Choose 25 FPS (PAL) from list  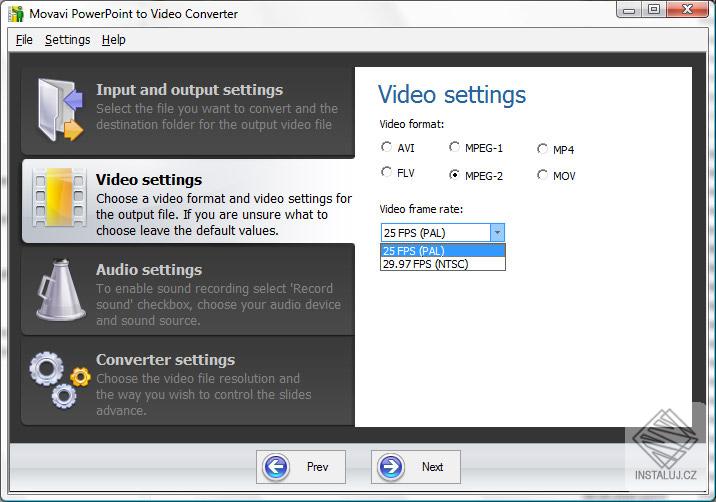coord(442,251)
